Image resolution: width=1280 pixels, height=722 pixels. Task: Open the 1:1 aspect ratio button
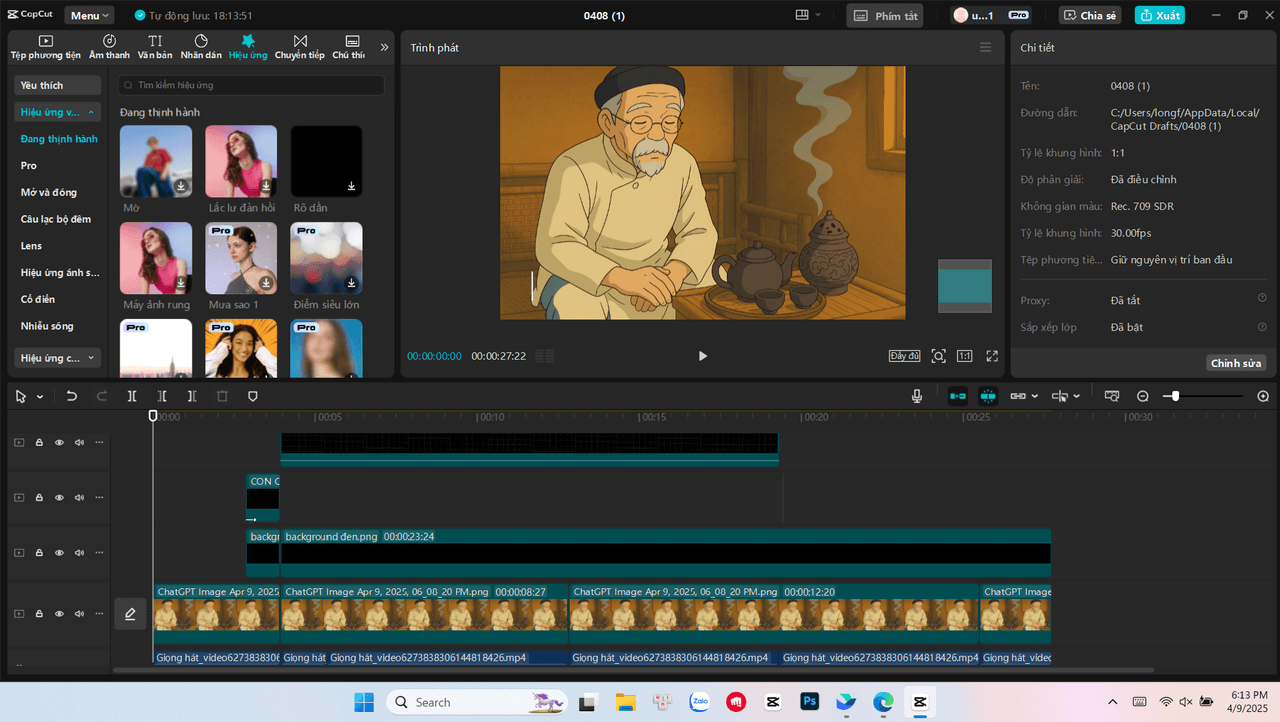(x=964, y=356)
